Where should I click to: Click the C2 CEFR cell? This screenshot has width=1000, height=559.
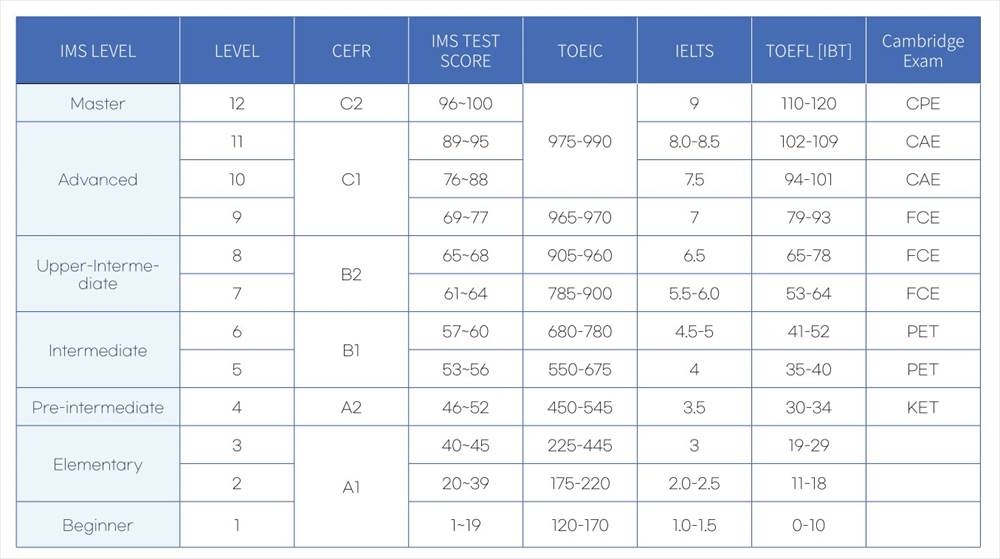351,103
